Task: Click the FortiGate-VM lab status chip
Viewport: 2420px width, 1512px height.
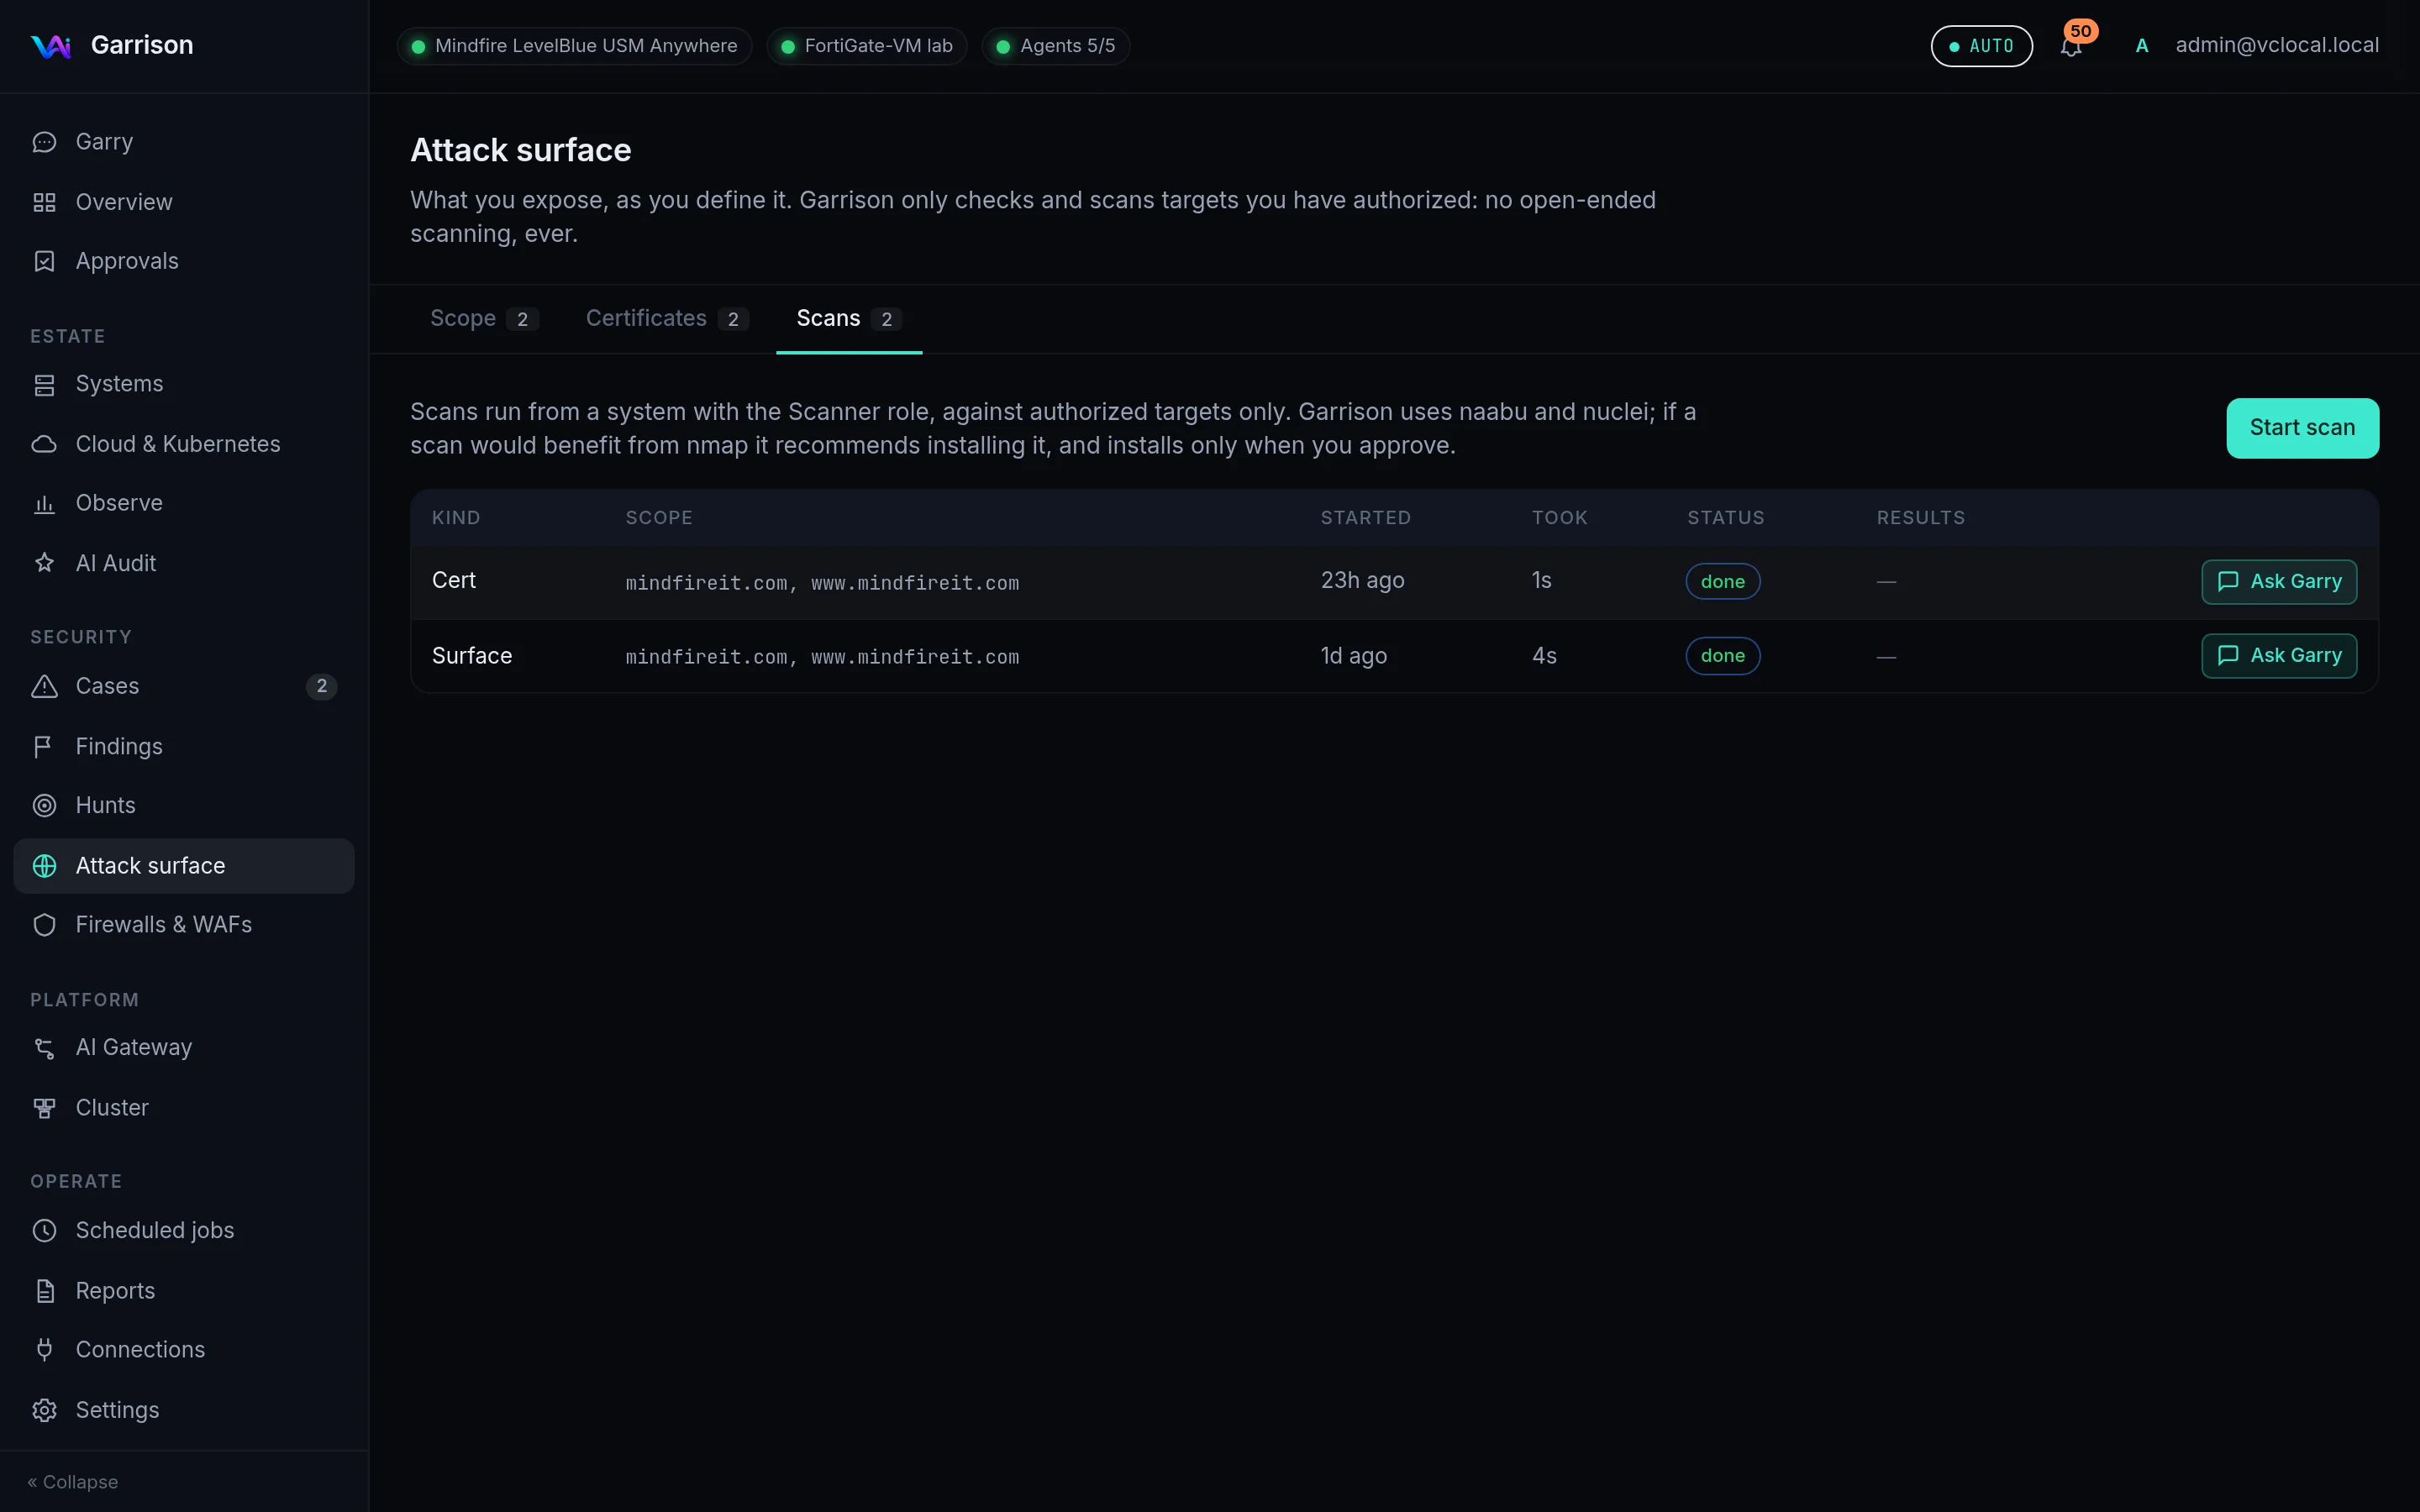Action: [x=867, y=46]
